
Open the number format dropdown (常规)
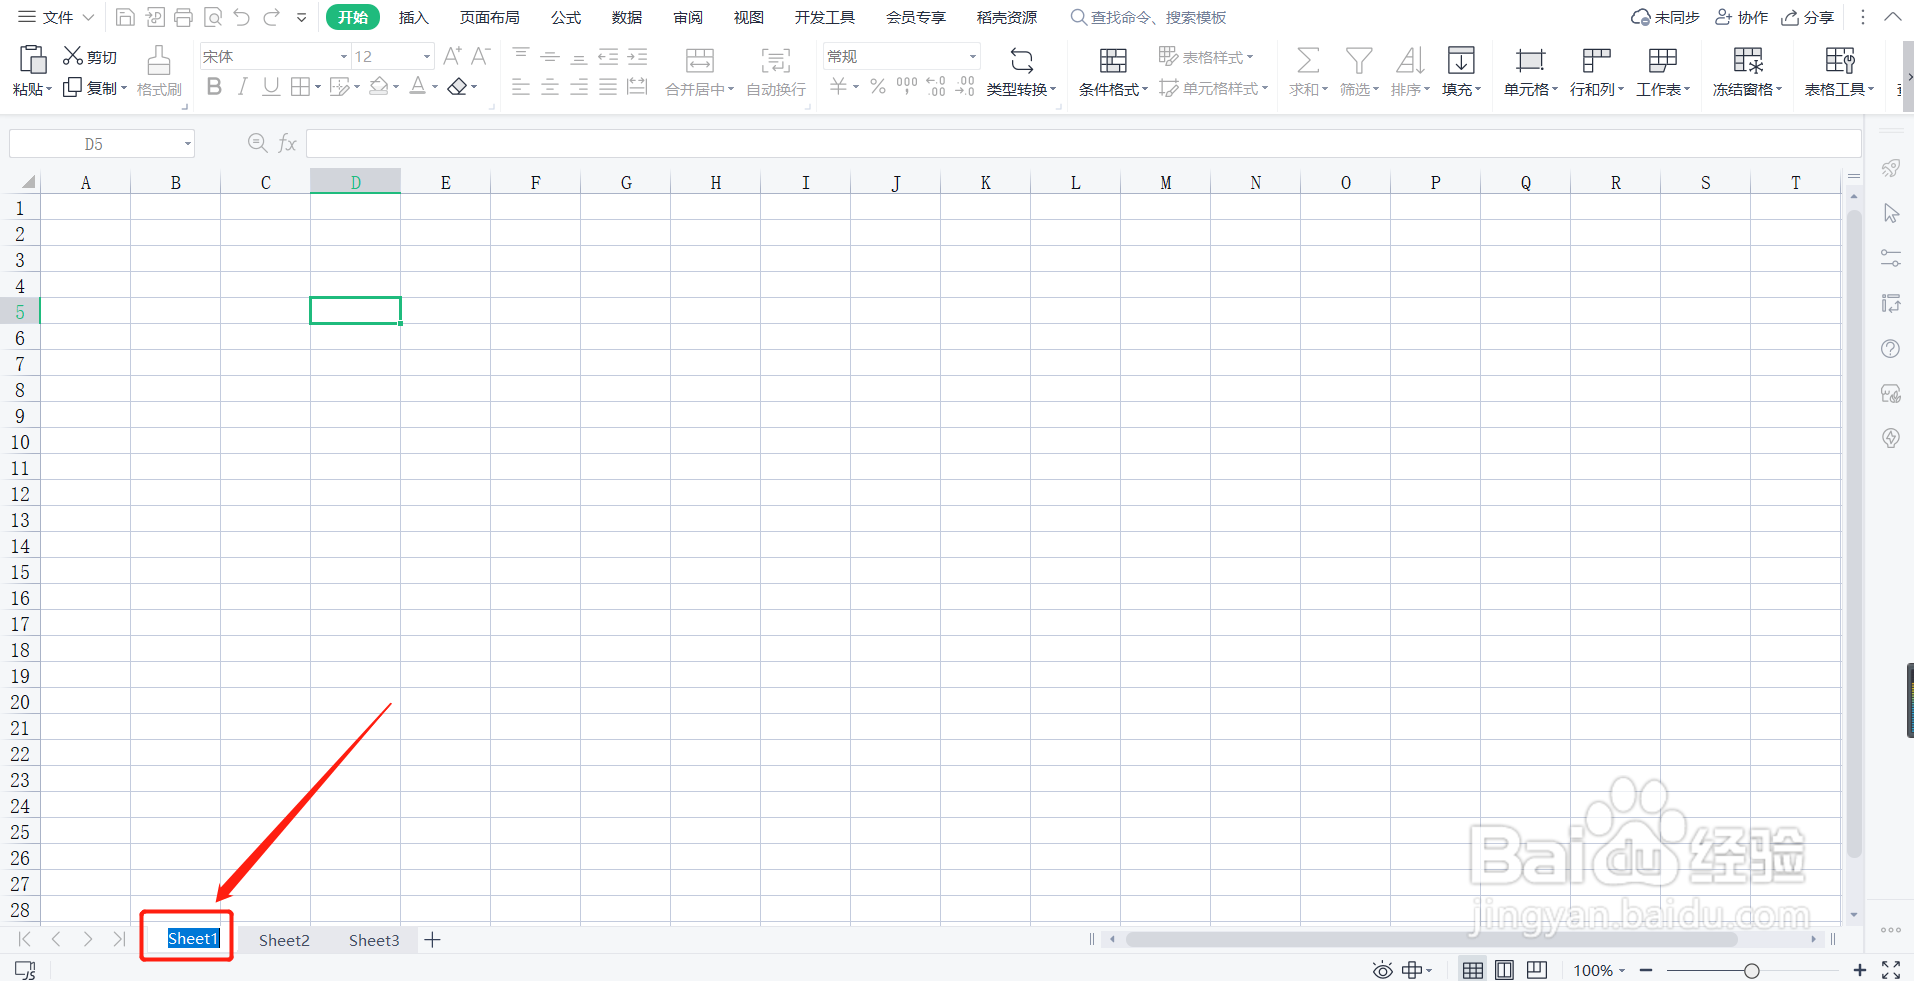[x=972, y=56]
